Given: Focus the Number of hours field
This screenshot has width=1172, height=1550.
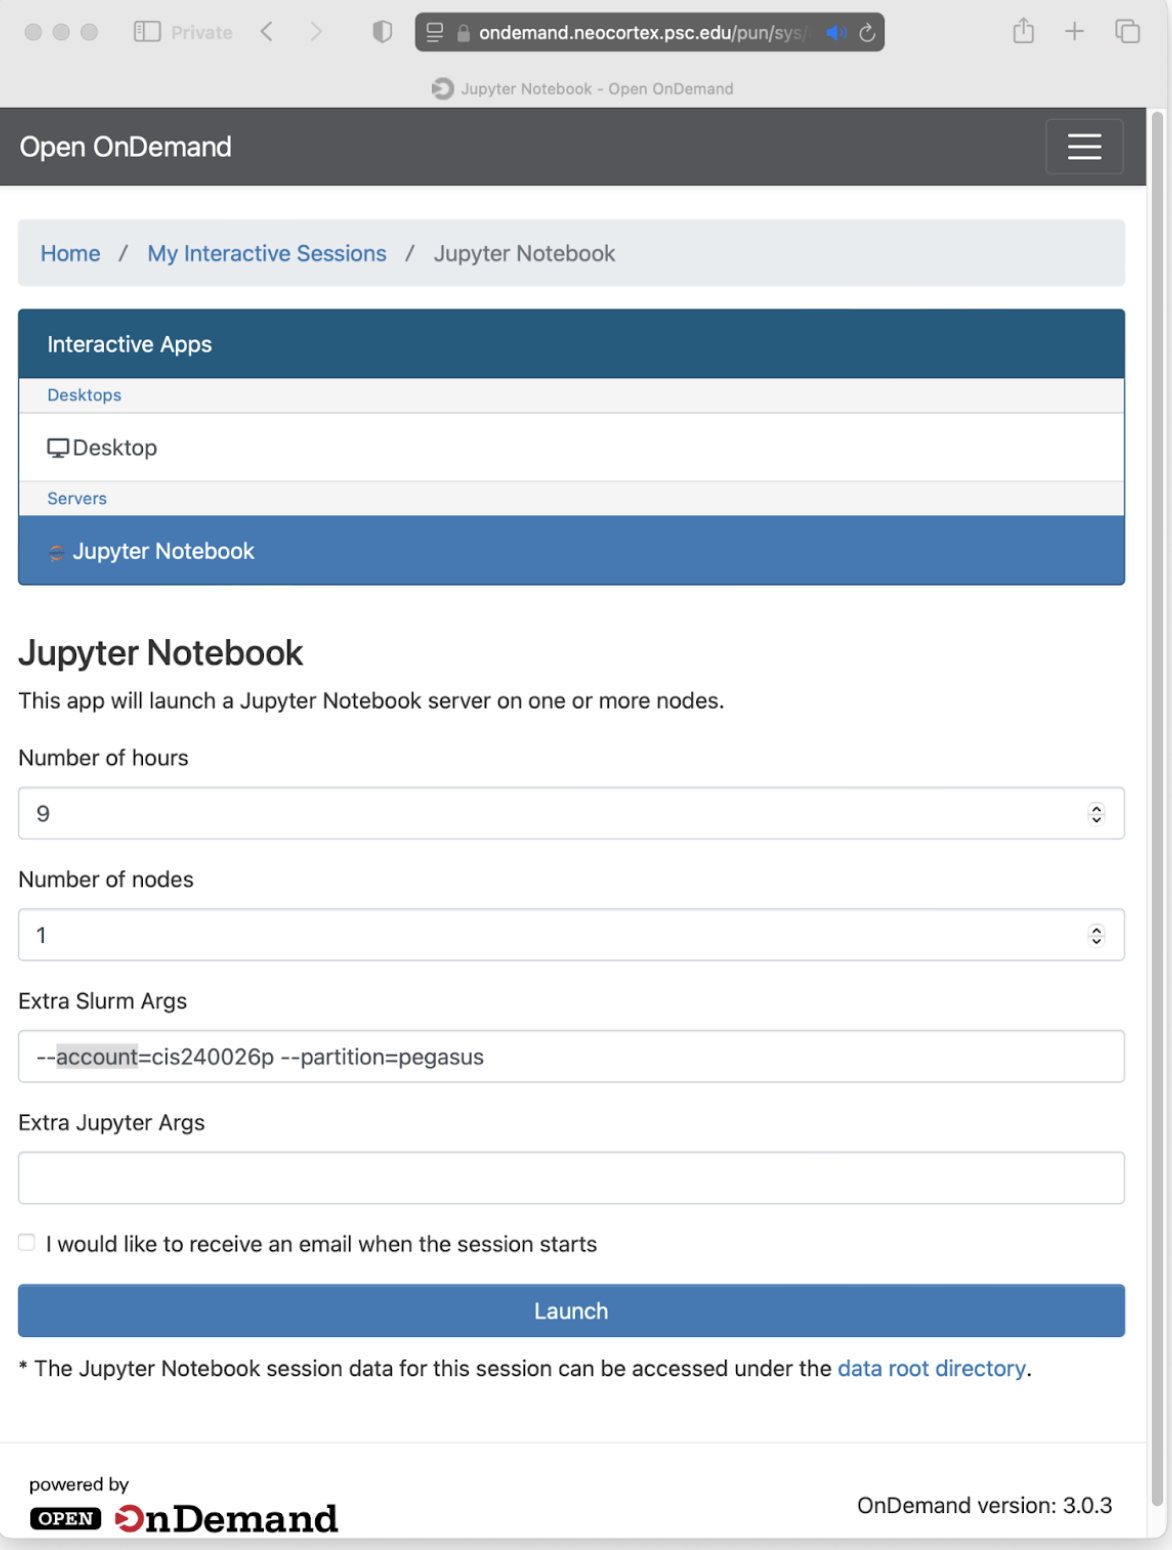Looking at the screenshot, I should [x=571, y=813].
